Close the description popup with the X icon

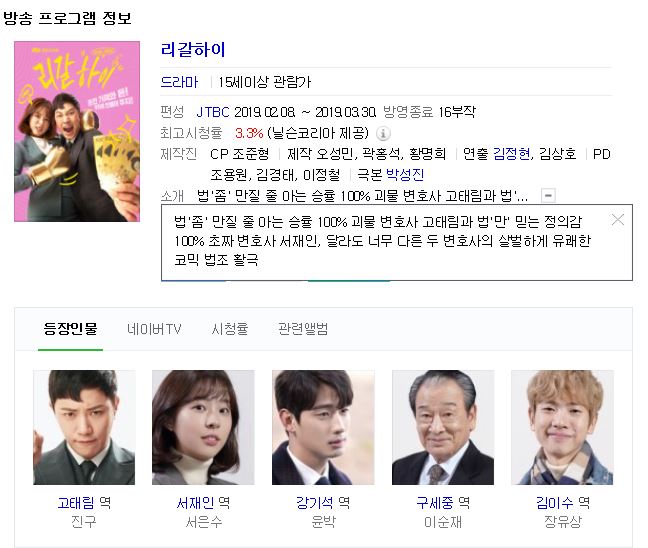tap(618, 219)
